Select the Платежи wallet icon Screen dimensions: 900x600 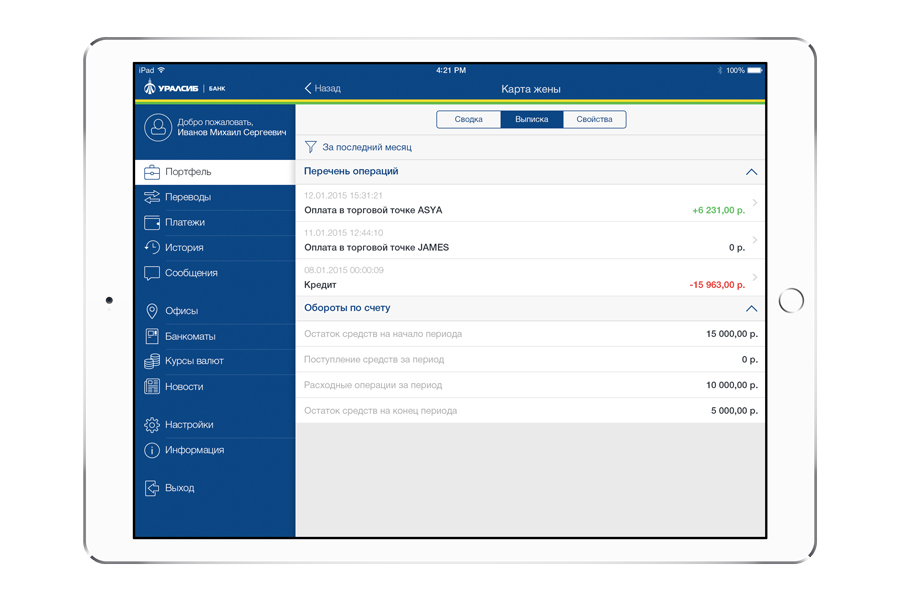point(152,222)
